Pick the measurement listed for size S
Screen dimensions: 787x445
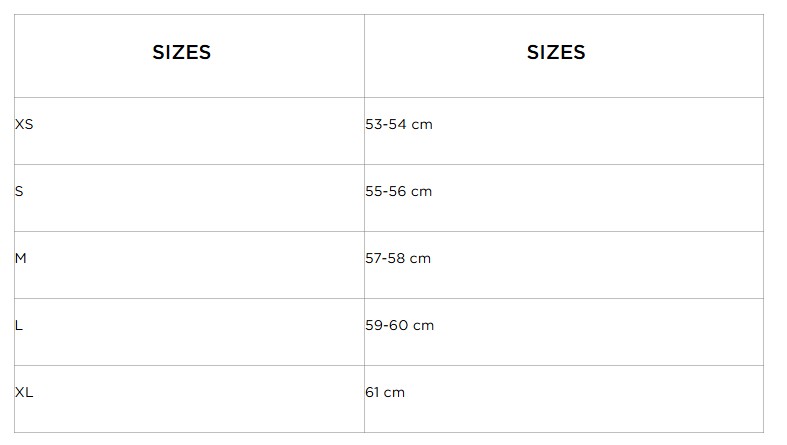(399, 191)
